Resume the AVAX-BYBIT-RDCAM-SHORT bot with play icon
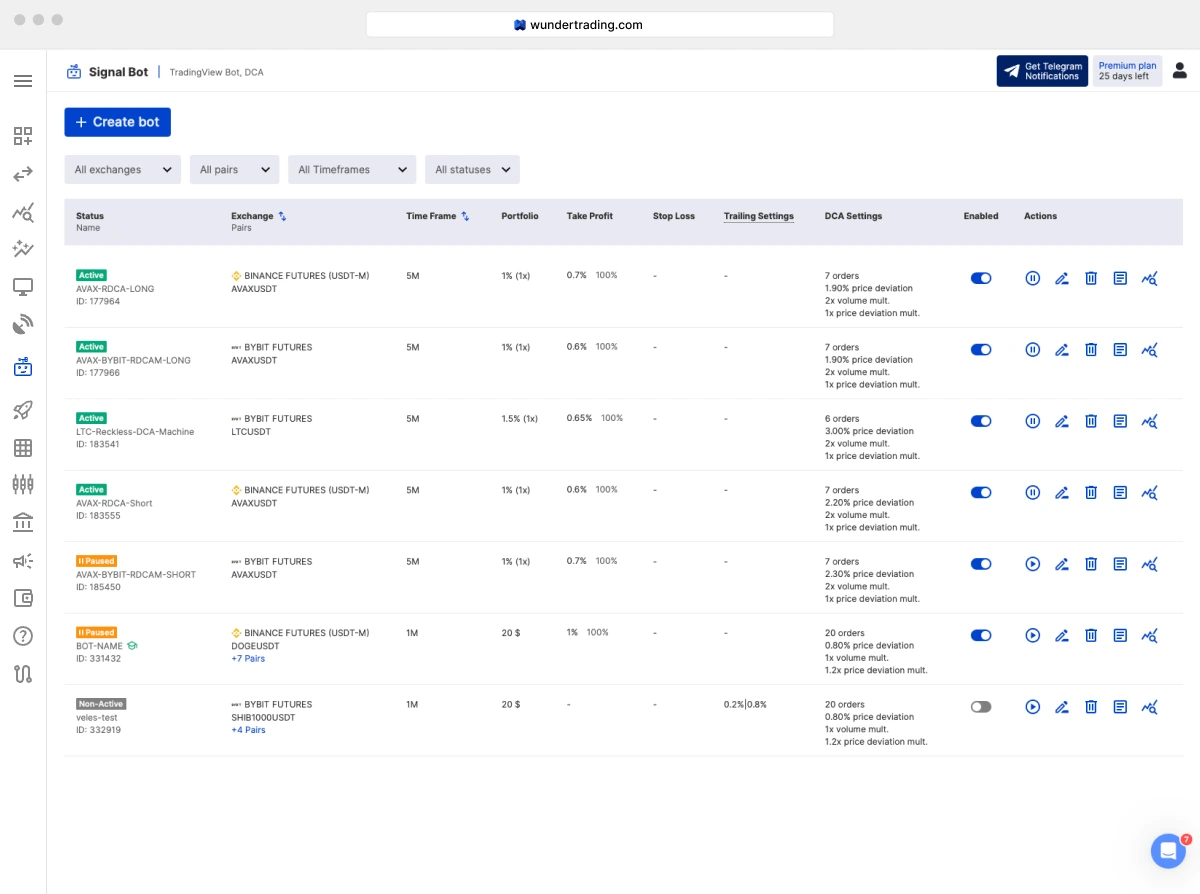Screen dimensions: 1200x894 pos(1033,564)
